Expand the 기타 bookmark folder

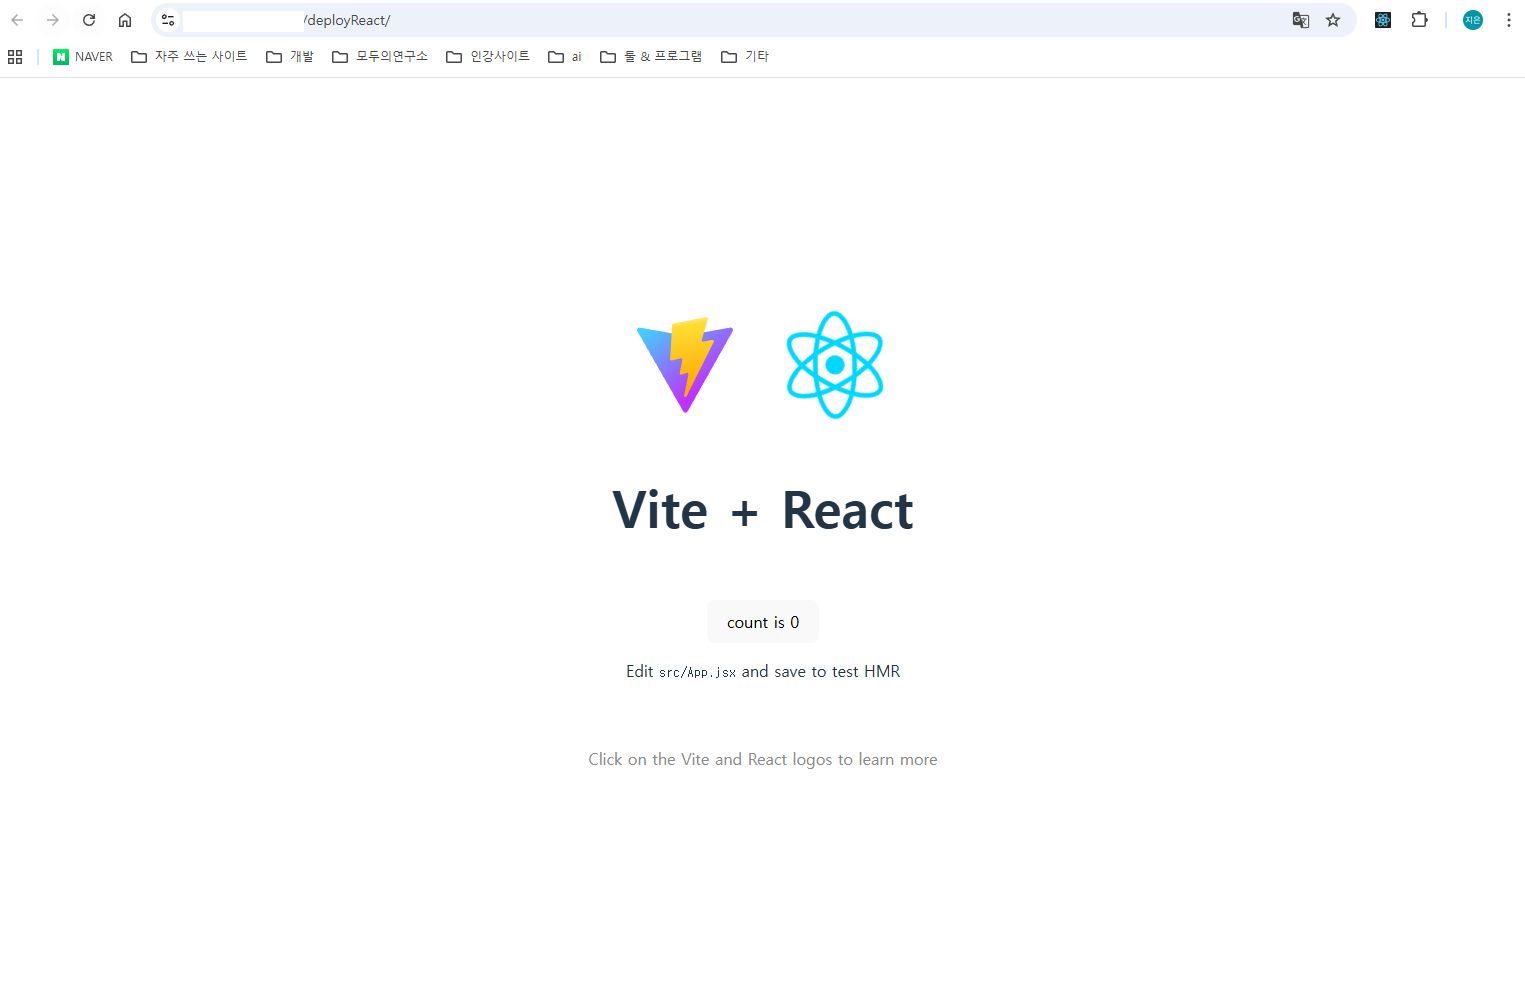pos(745,57)
